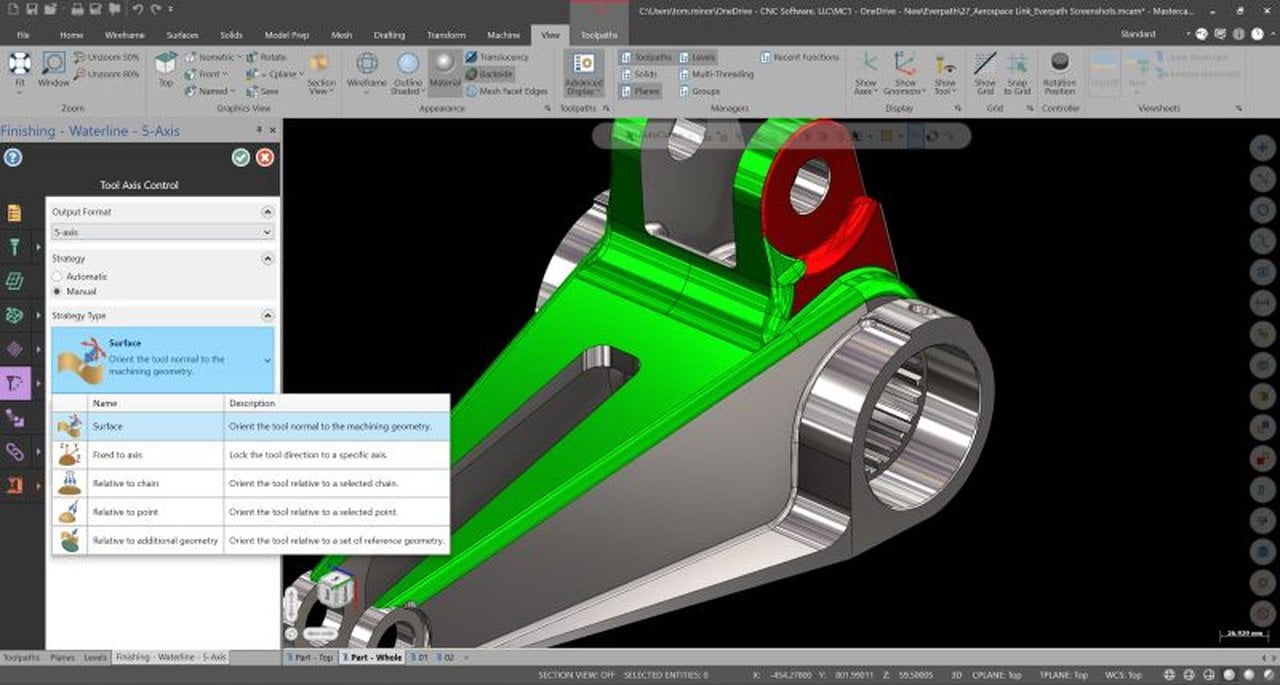Toggle the Translucency option
The width and height of the screenshot is (1280, 685).
pyautogui.click(x=497, y=58)
